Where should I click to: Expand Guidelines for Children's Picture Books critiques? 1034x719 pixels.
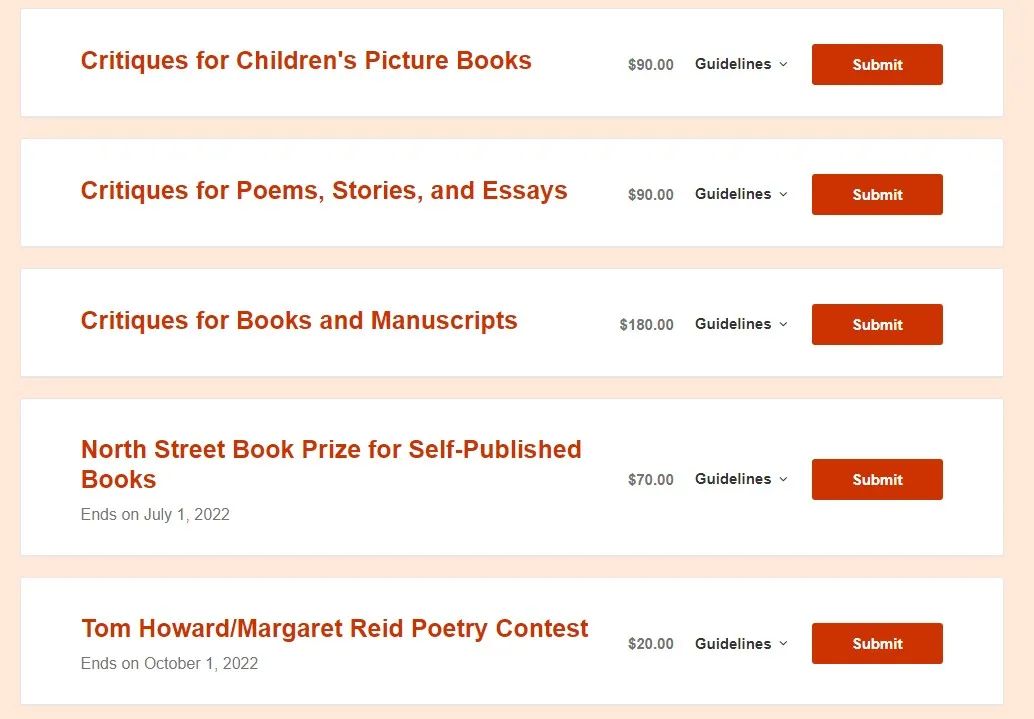[741, 64]
